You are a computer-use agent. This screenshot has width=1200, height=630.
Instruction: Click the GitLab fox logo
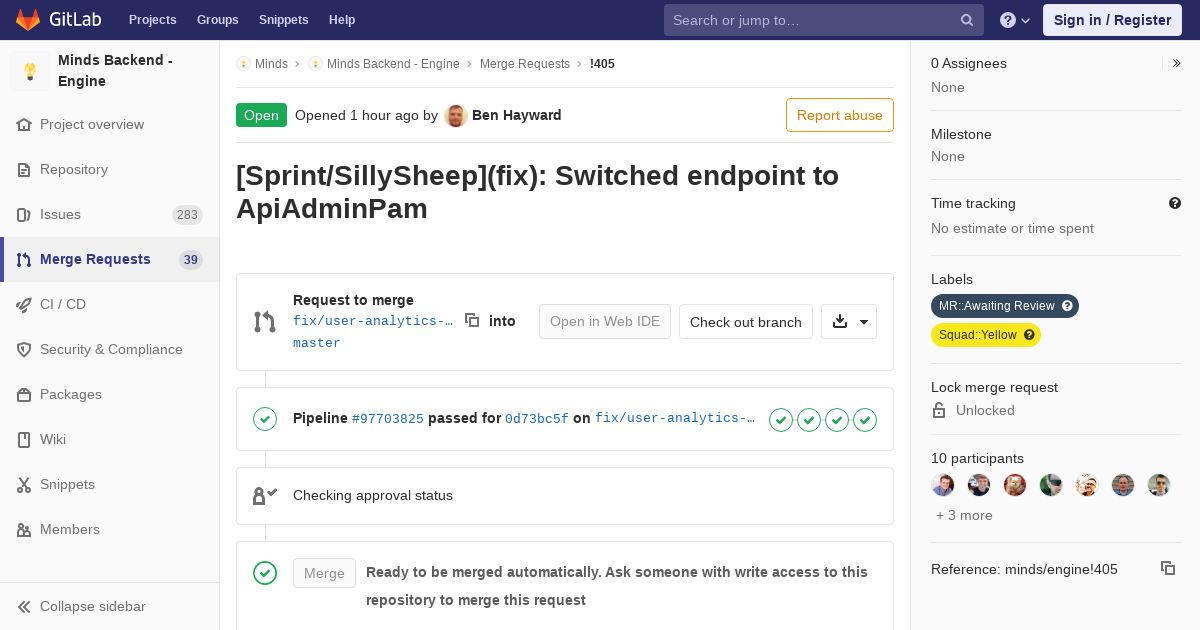[28, 20]
